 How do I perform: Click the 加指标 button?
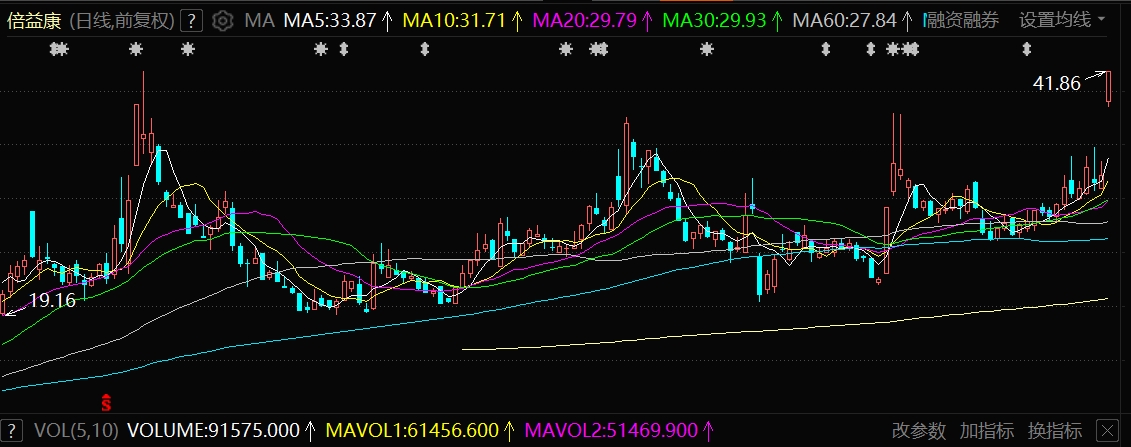click(x=986, y=431)
